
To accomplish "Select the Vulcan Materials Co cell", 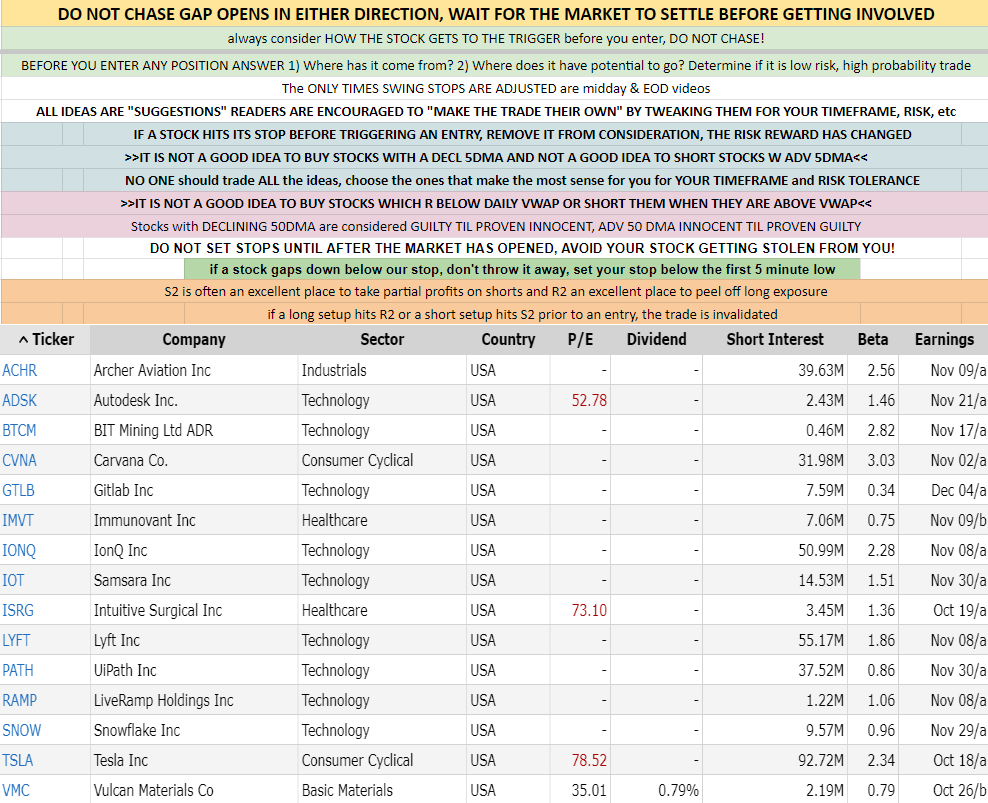I will (x=194, y=790).
